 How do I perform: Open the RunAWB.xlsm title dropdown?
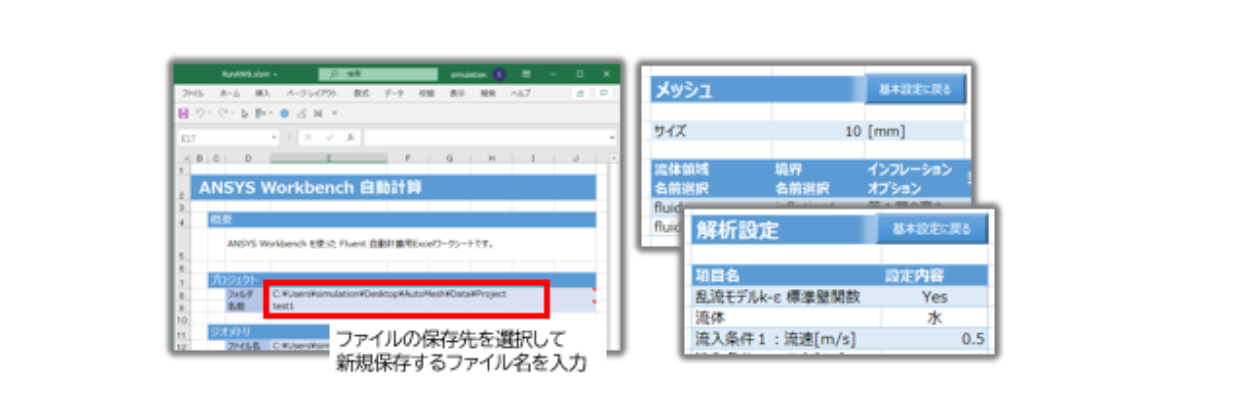pyautogui.click(x=275, y=74)
